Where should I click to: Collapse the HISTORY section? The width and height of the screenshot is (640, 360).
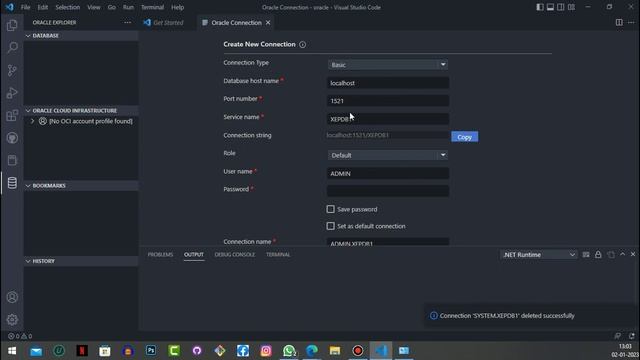point(81,261)
